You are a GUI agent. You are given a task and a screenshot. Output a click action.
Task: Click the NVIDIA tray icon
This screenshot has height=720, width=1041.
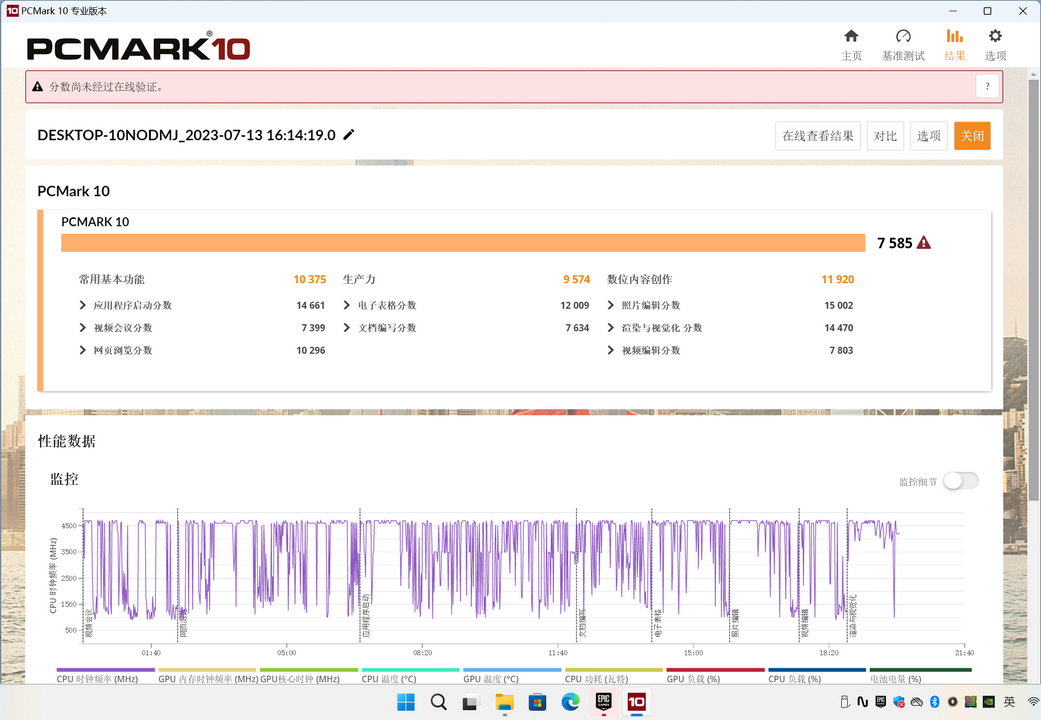point(989,701)
